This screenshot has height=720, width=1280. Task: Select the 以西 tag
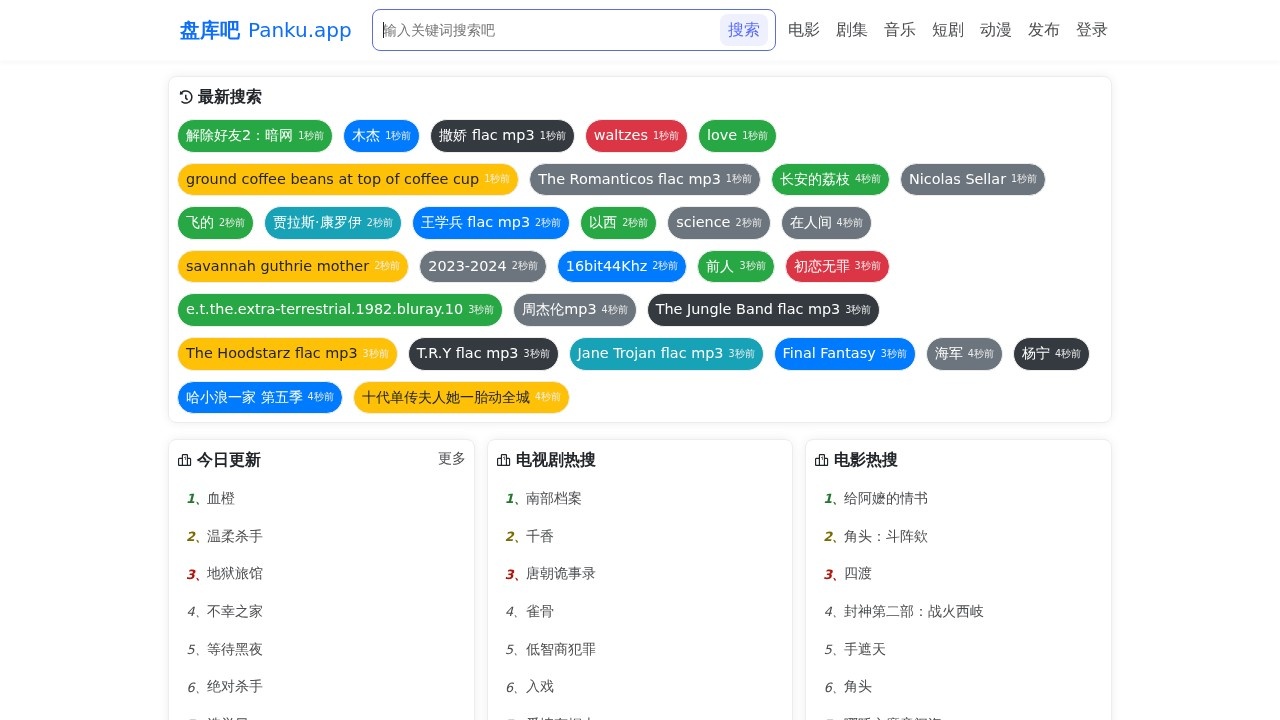tap(618, 223)
